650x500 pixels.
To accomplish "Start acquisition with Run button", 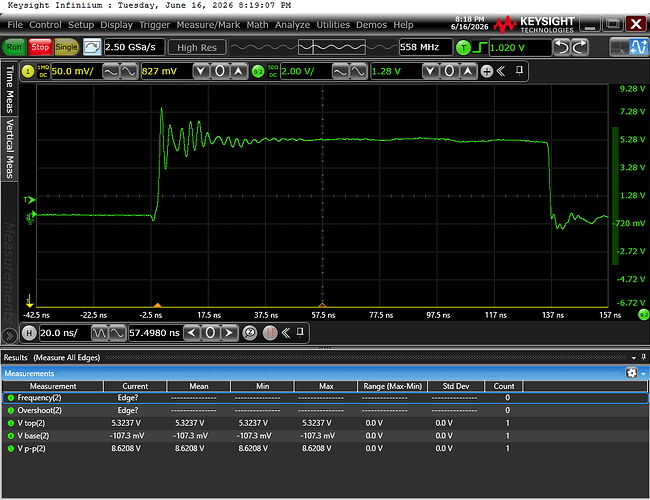I will click(14, 47).
